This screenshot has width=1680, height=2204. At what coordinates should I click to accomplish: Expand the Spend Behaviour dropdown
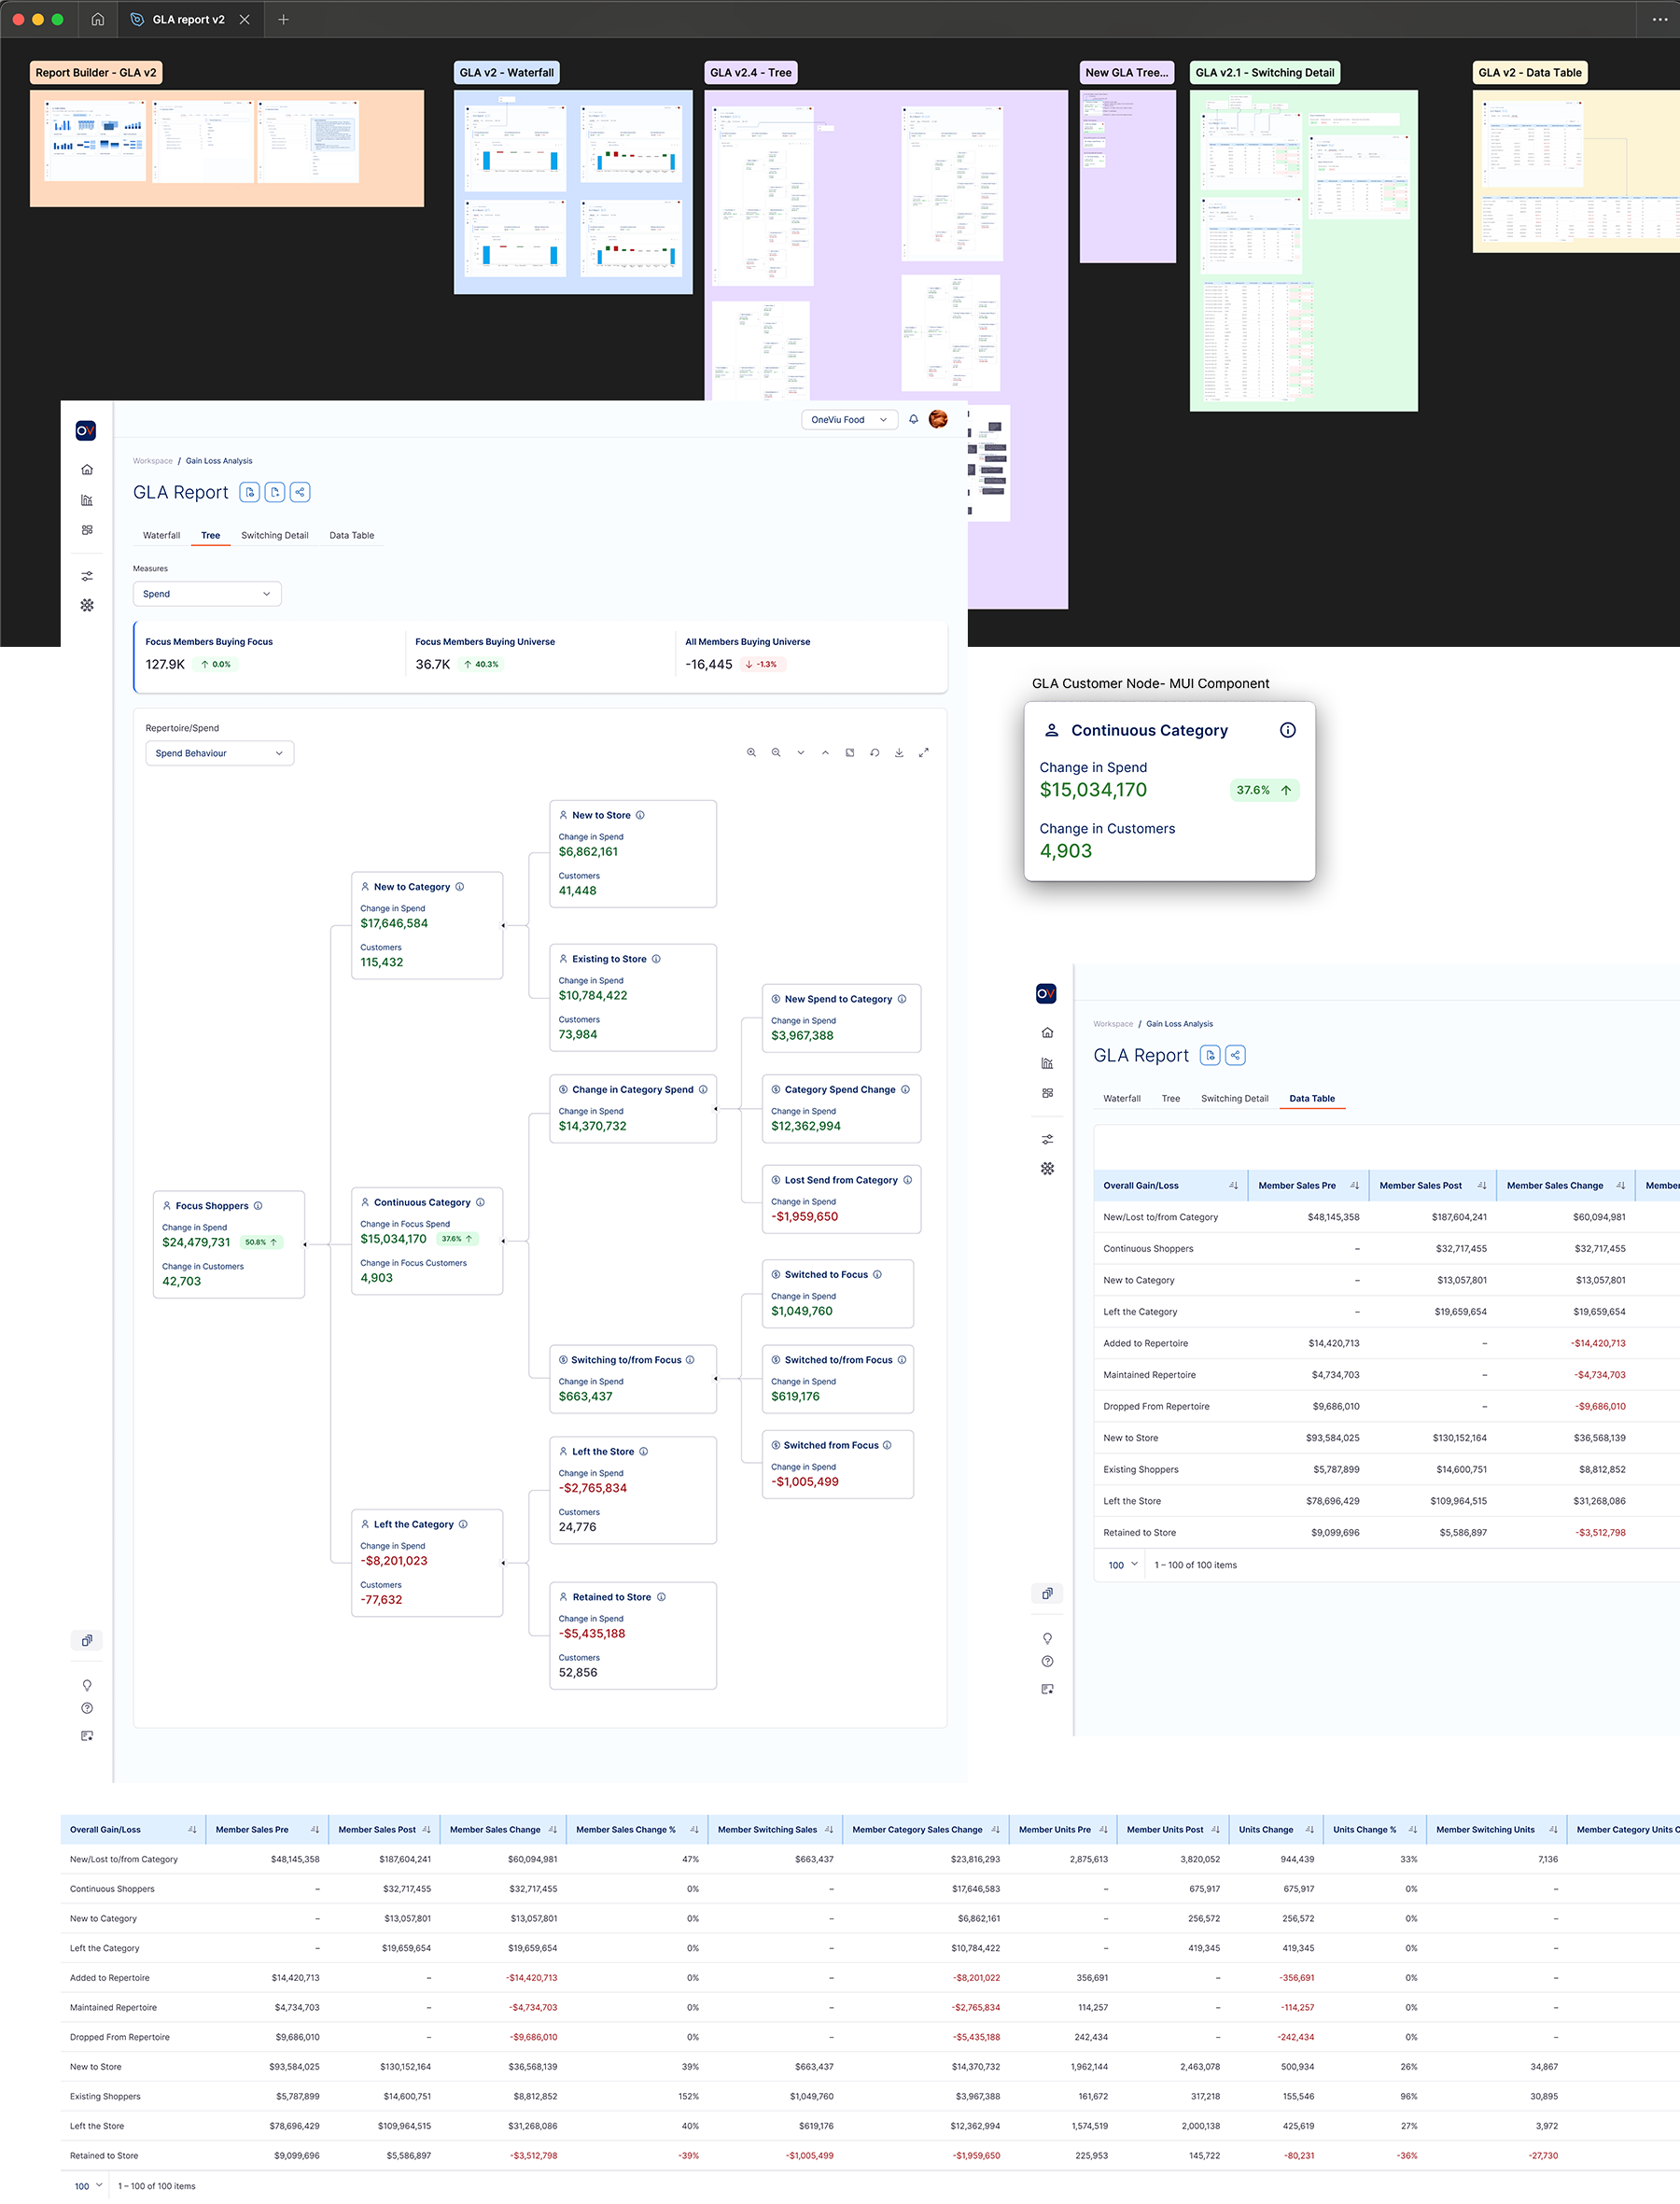pos(219,753)
